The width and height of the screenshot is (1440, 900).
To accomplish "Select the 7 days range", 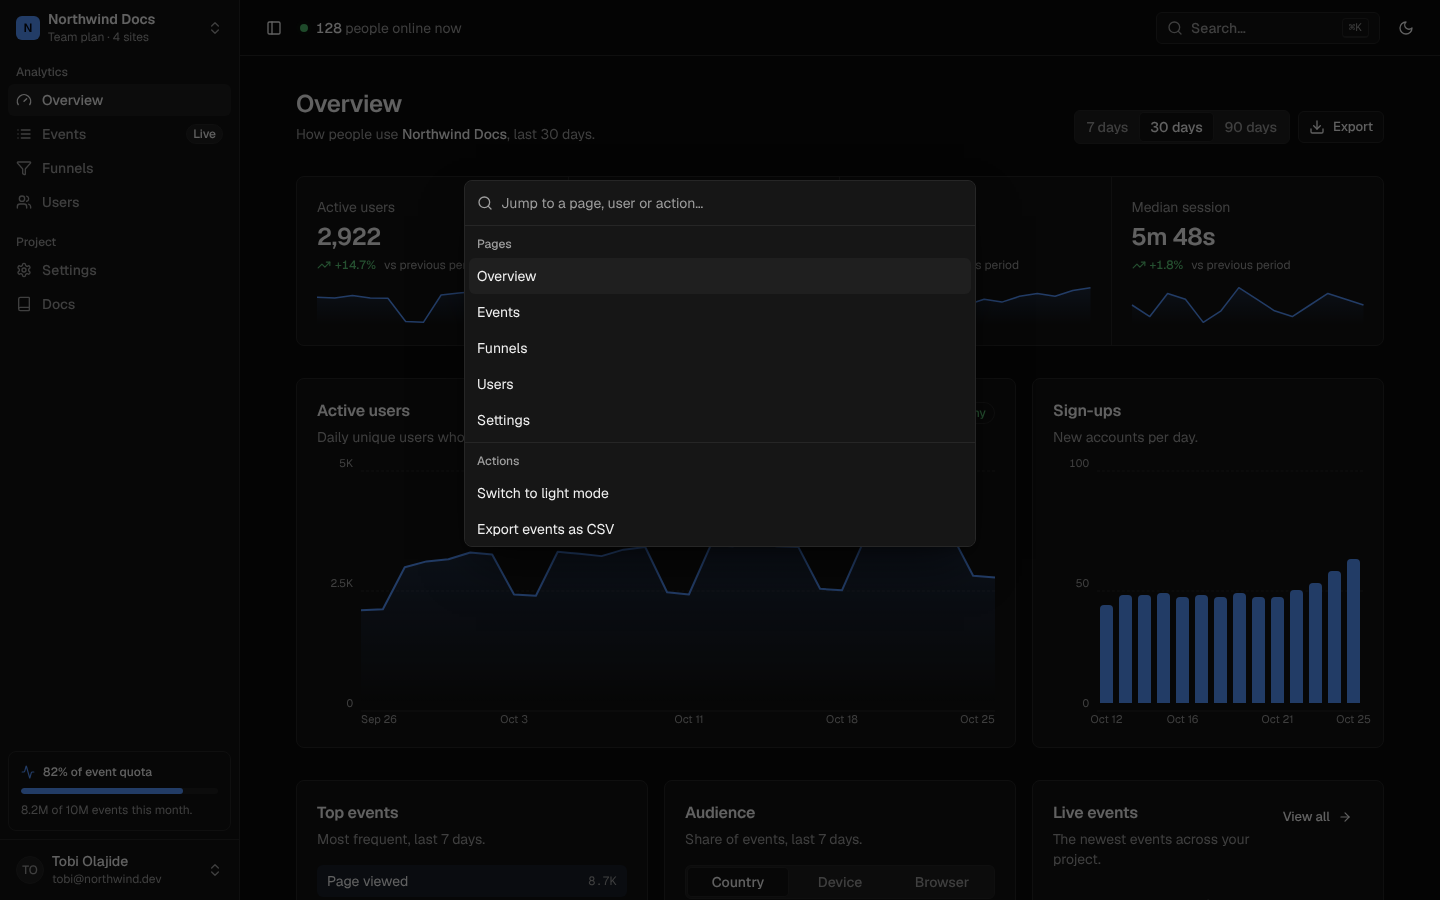I will [1107, 127].
